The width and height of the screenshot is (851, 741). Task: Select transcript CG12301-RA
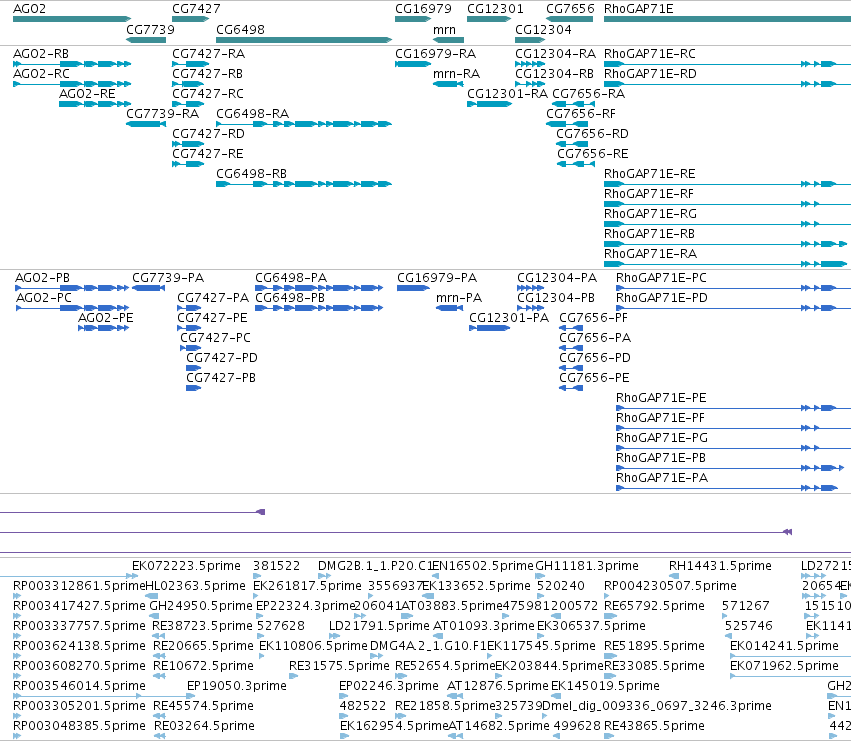click(x=507, y=94)
